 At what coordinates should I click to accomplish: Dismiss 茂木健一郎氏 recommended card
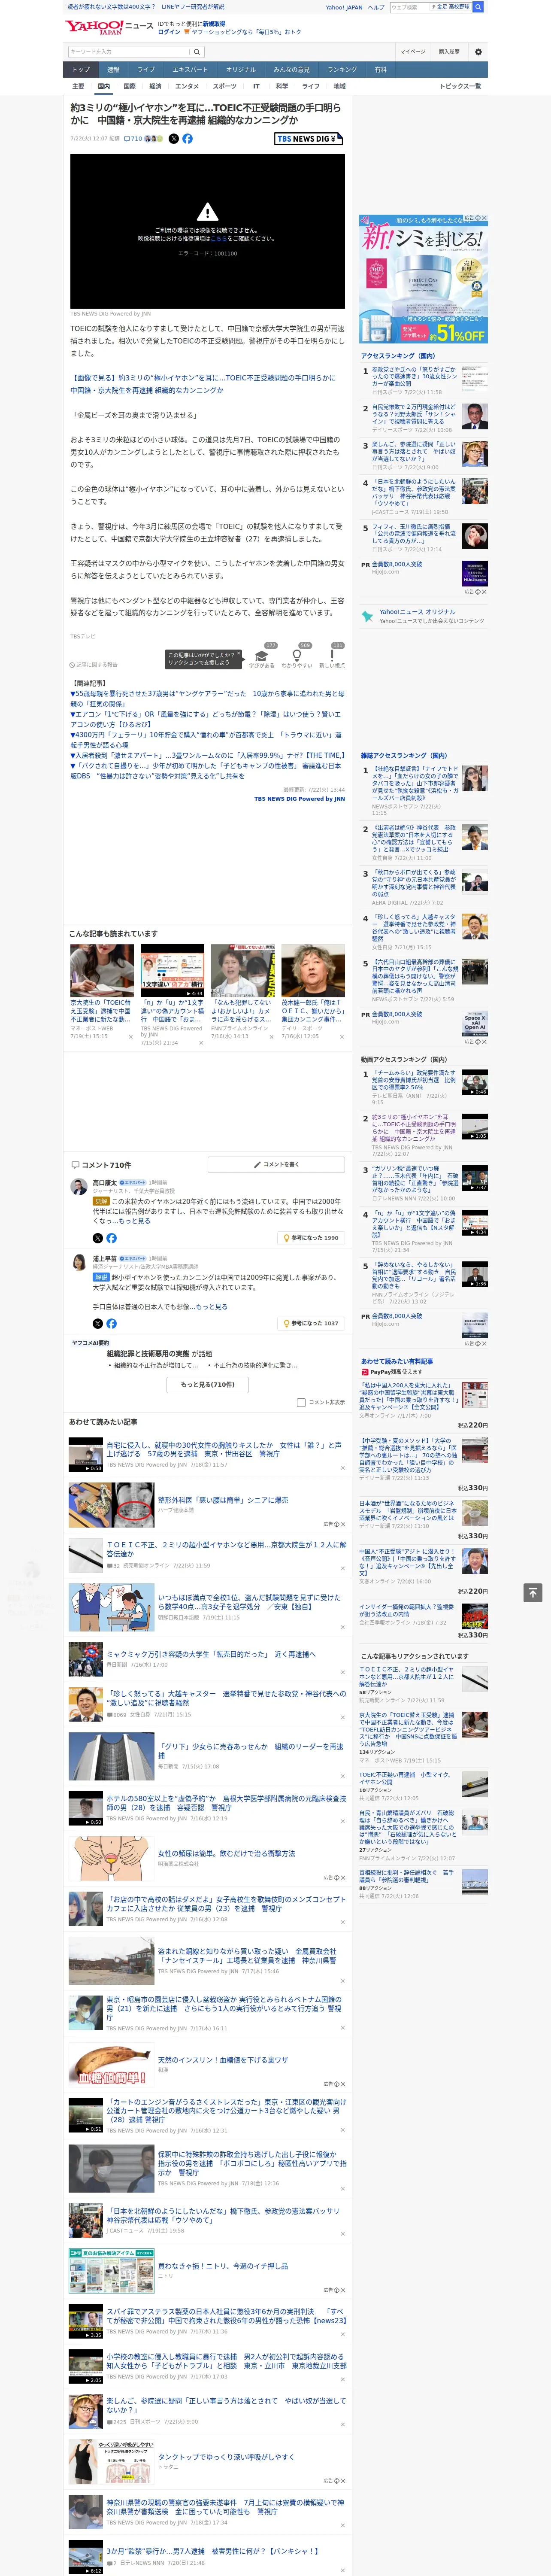[342, 1037]
